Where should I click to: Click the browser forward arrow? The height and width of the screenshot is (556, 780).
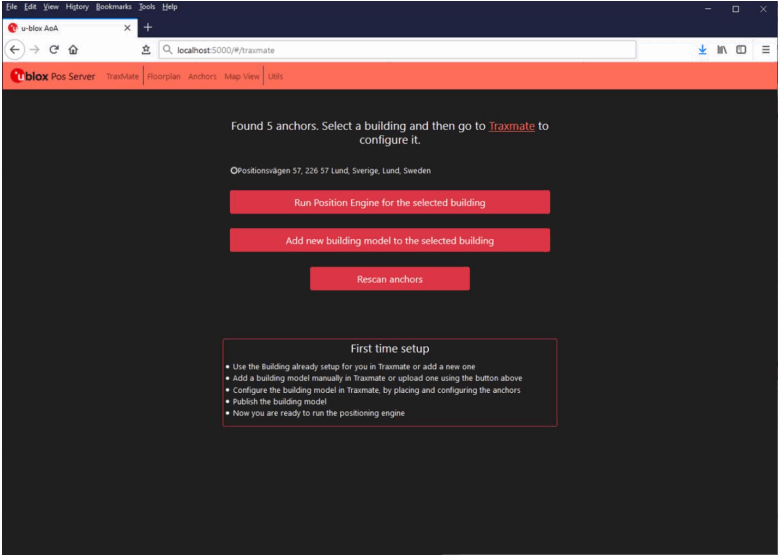[x=34, y=50]
